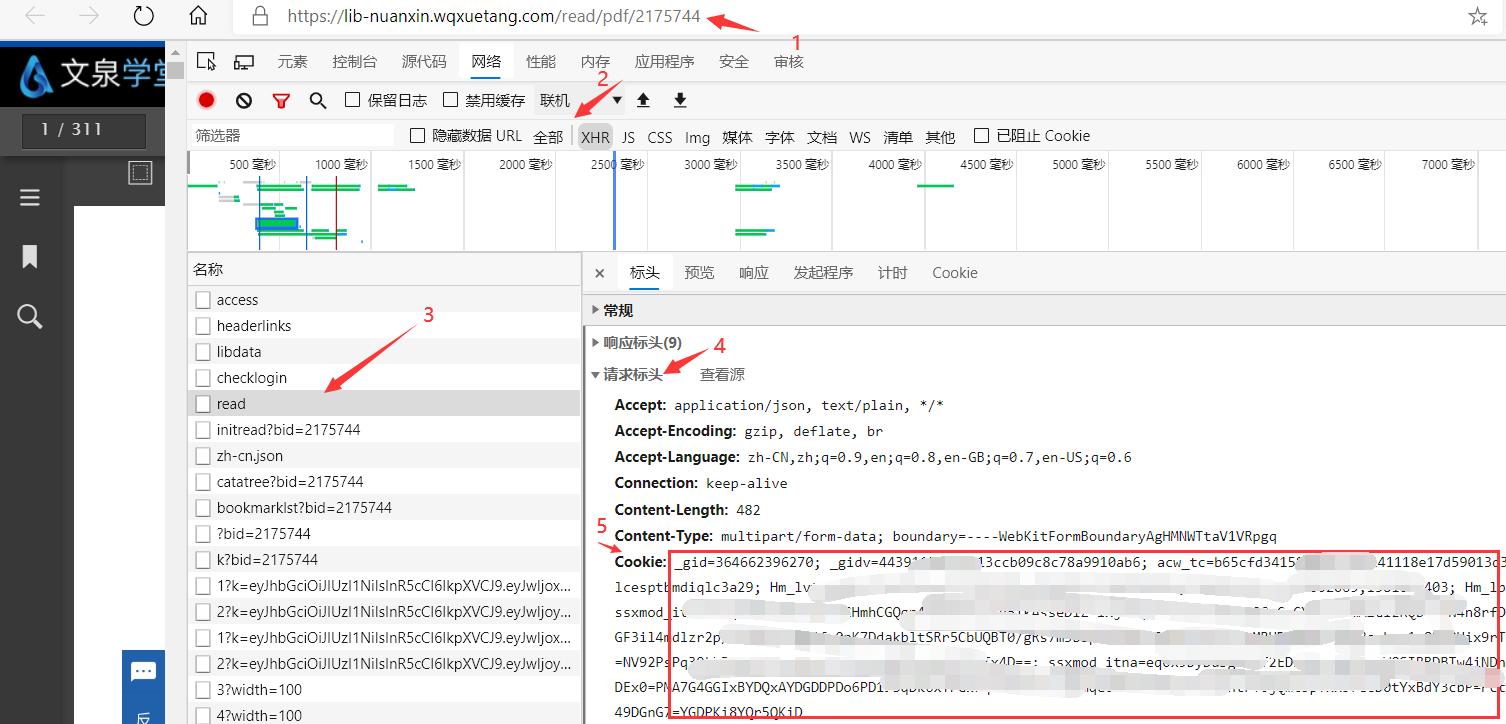This screenshot has width=1506, height=724.
Task: Clear the network log
Action: coord(244,100)
